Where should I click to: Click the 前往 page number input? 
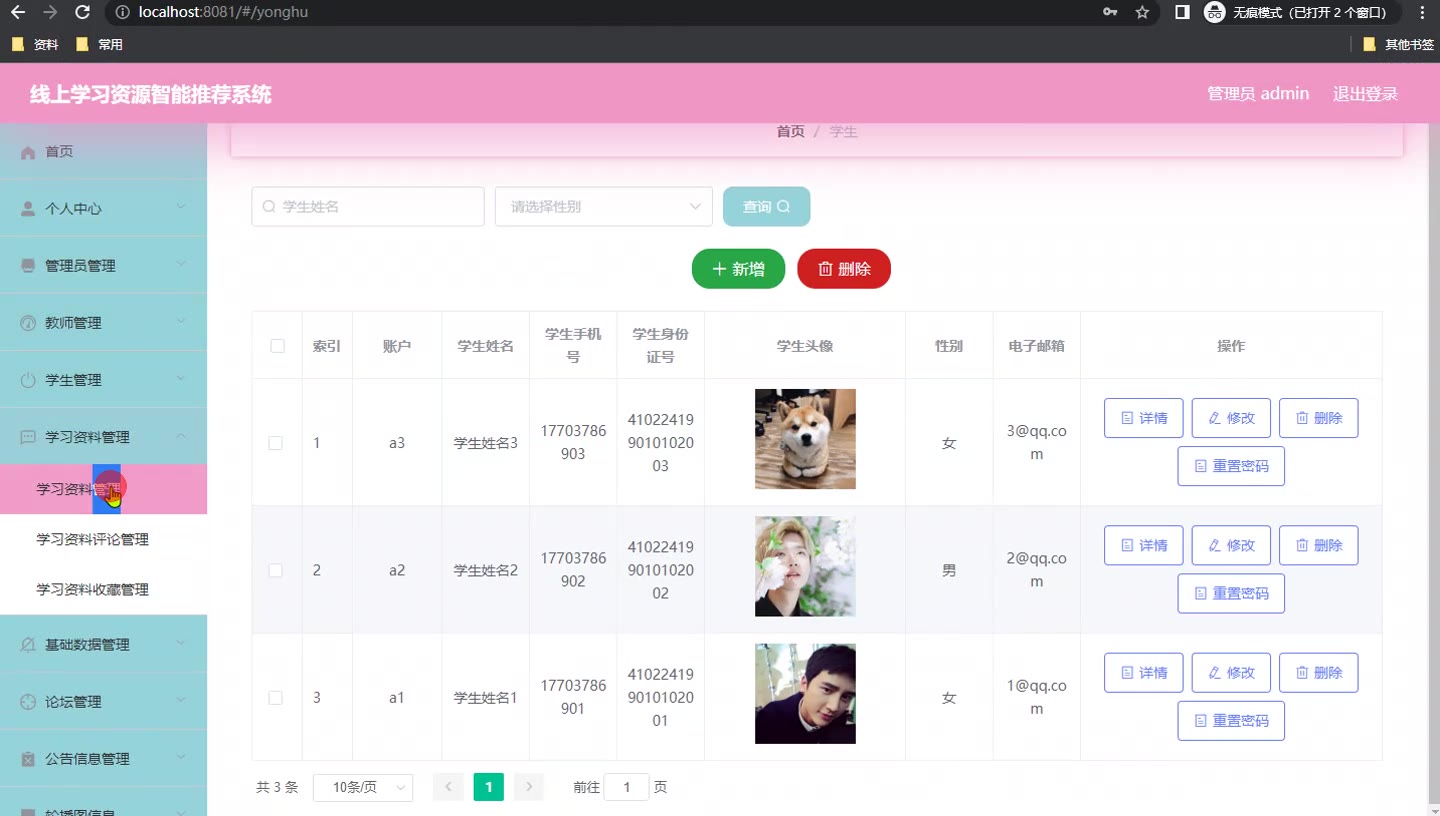(627, 788)
